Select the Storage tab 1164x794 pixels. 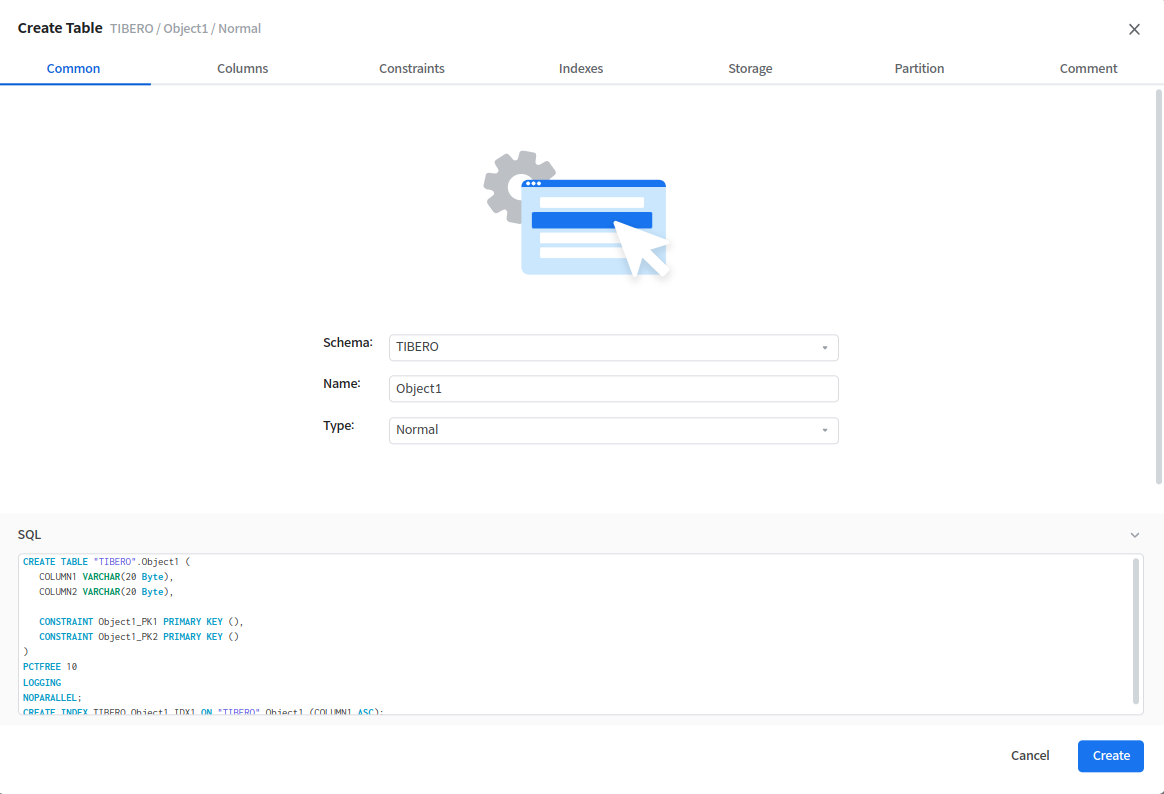coord(750,68)
